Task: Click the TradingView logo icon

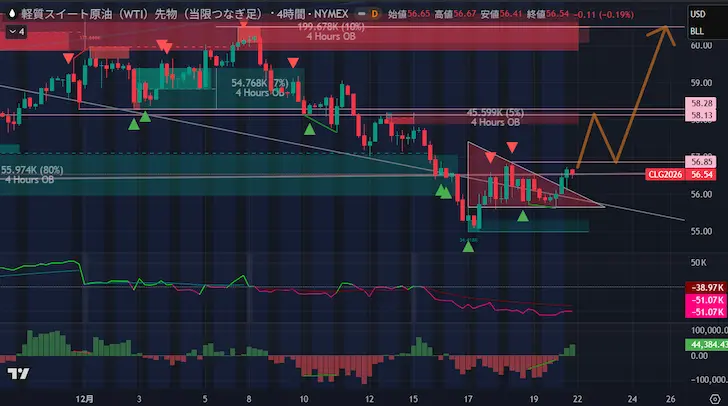Action: point(17,374)
